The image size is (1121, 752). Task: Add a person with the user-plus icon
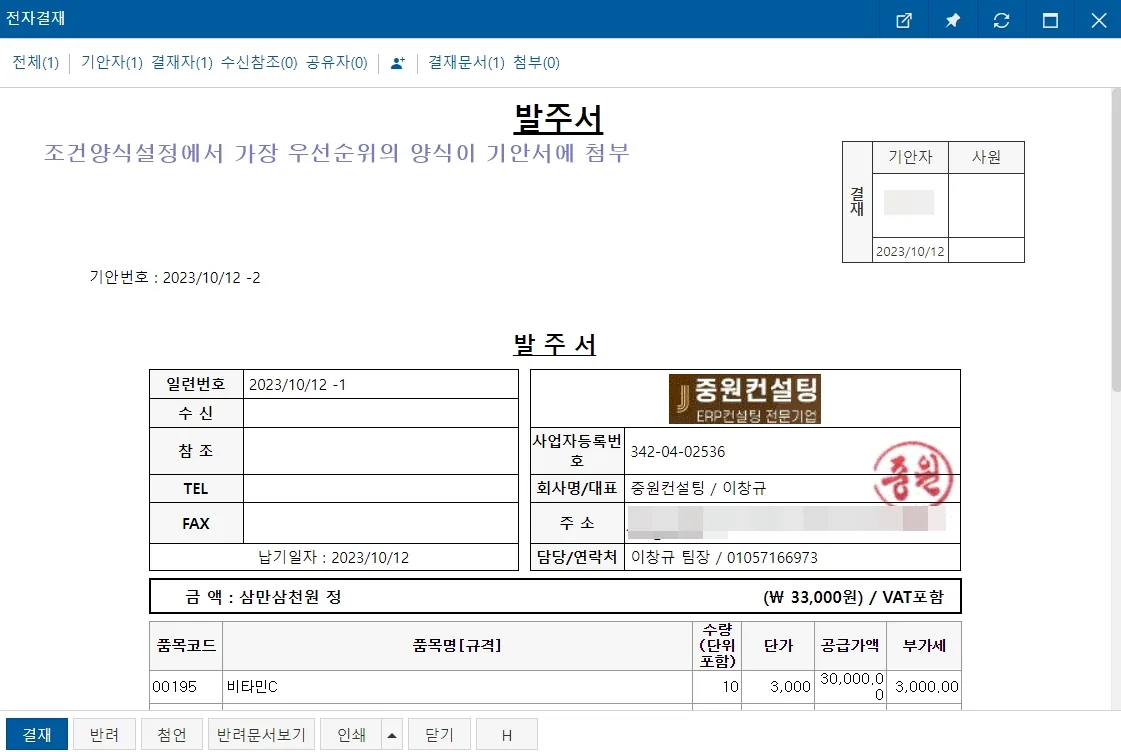pyautogui.click(x=398, y=63)
